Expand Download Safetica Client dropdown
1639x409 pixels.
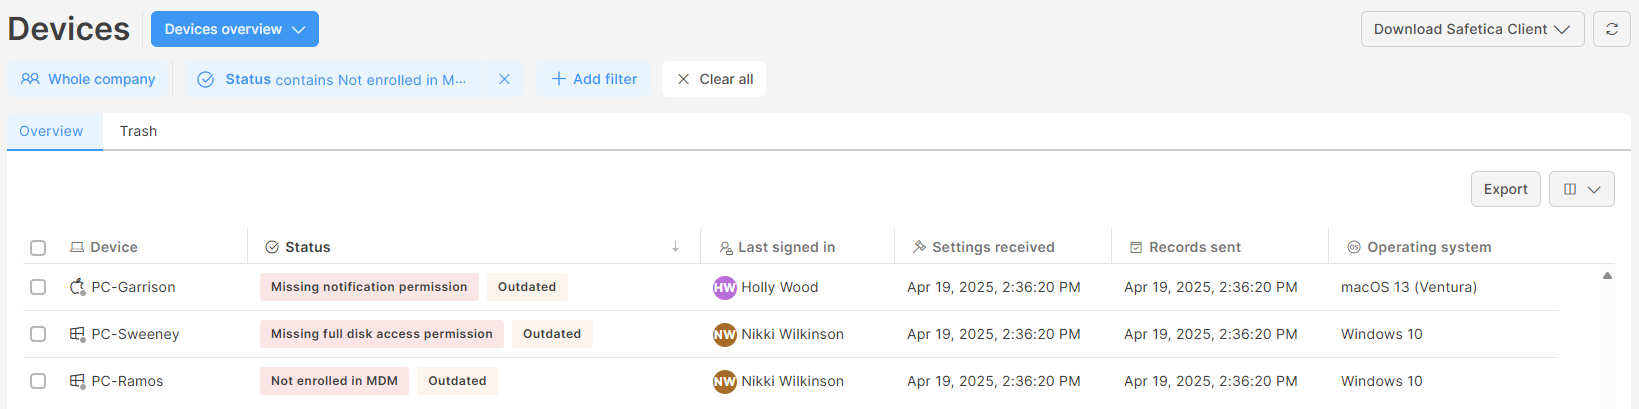click(x=1472, y=29)
